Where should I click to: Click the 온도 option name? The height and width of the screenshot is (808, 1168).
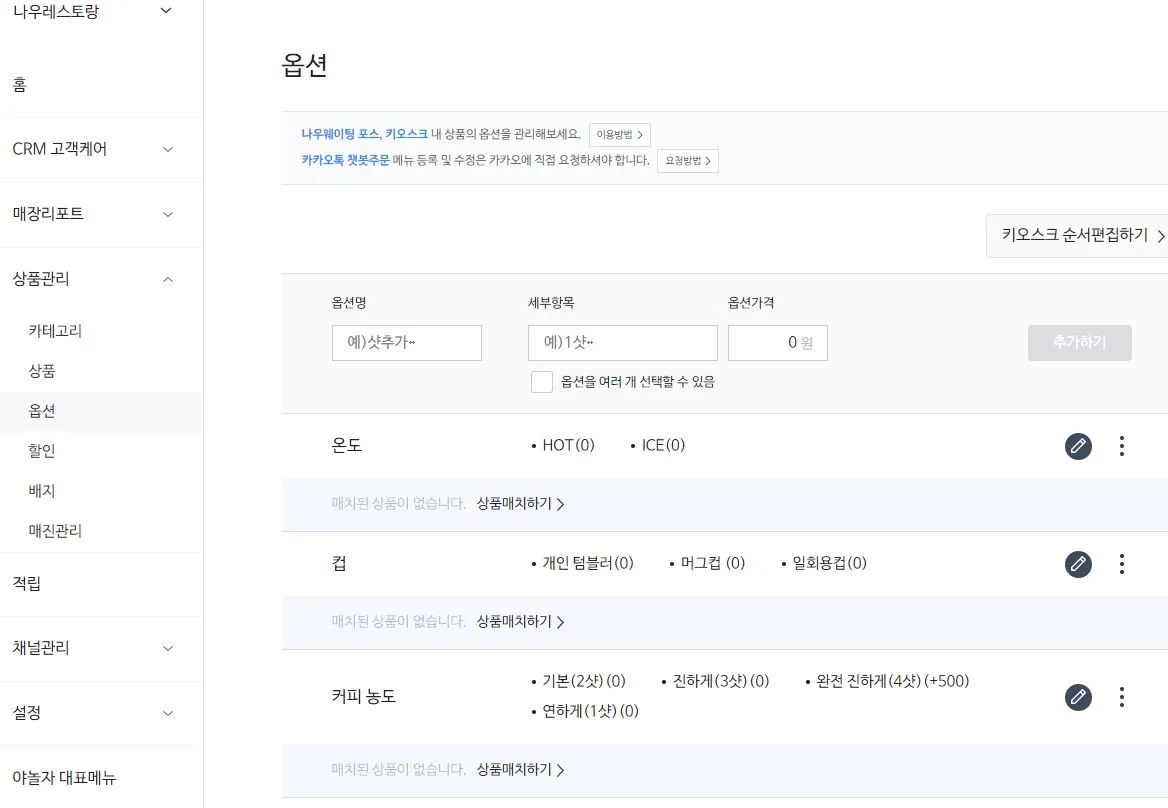346,445
